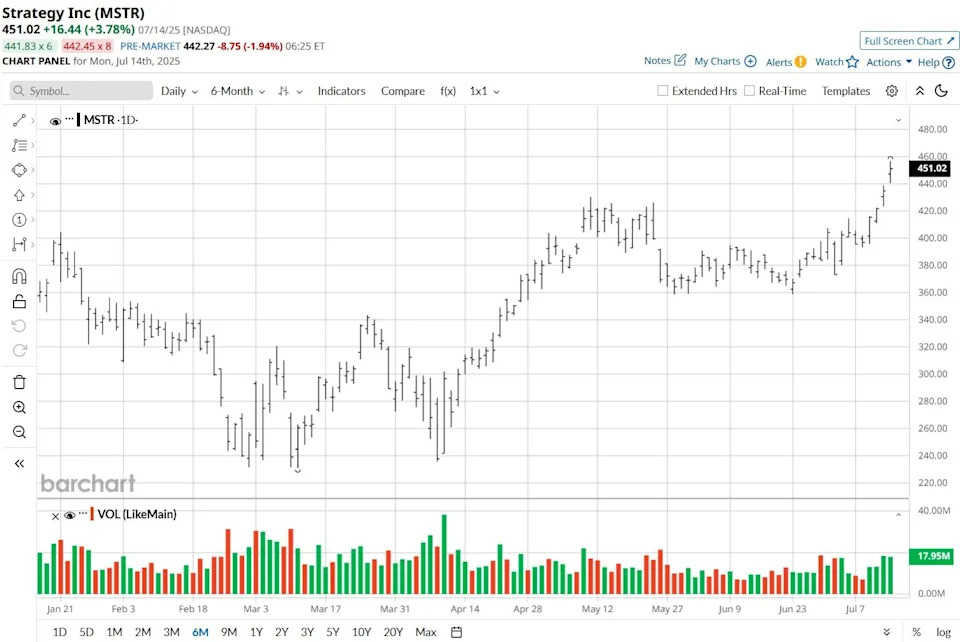Click the VOL study color swatch
Screen dimensions: 960x642
coord(92,514)
